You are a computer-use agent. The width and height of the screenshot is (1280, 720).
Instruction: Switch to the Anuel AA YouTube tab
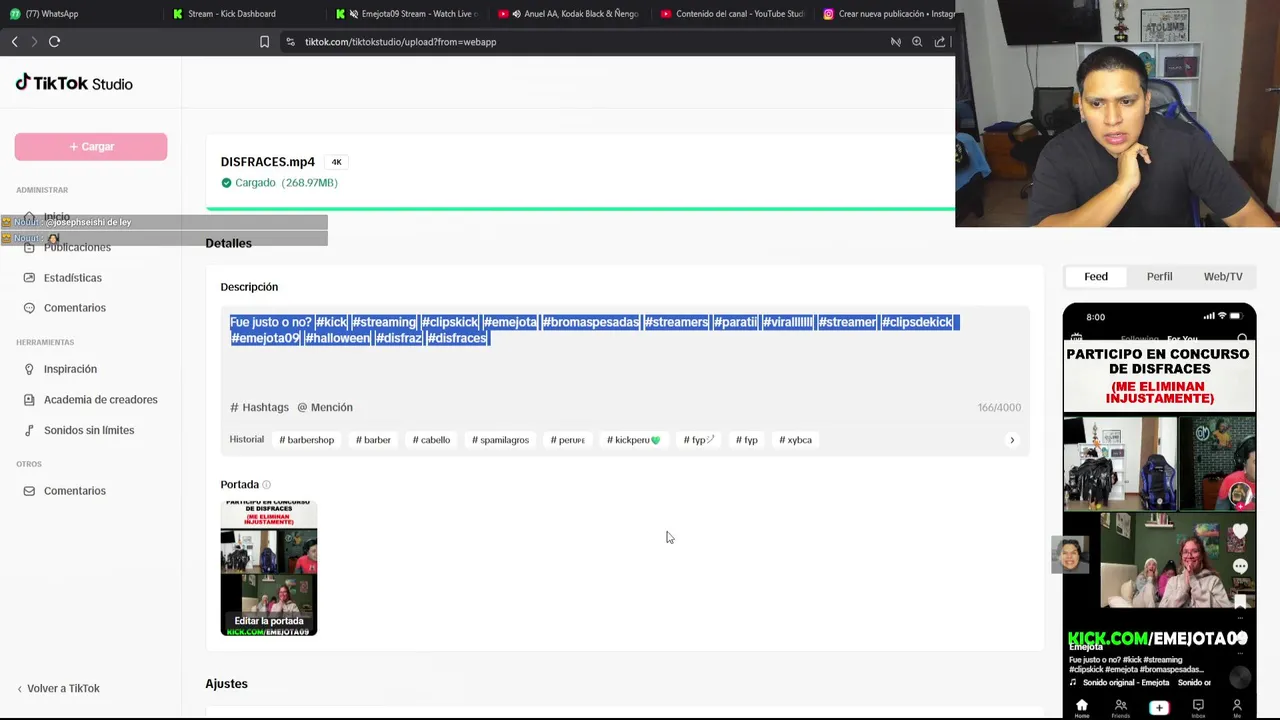[570, 14]
